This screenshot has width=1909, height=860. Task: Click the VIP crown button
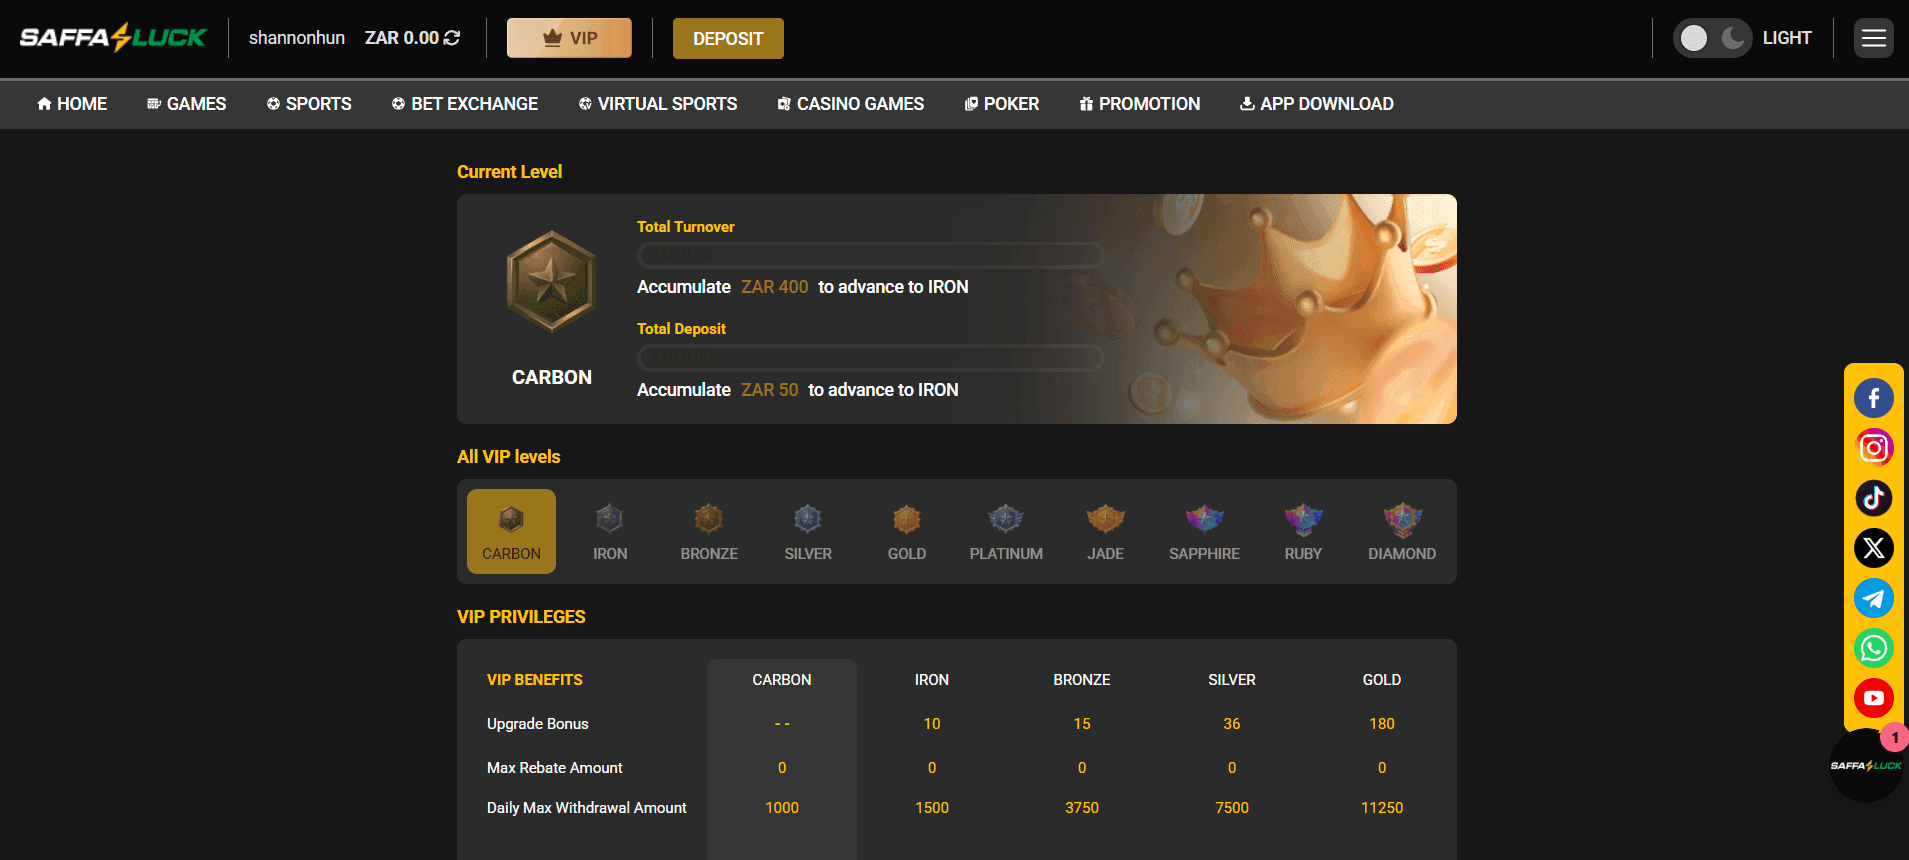[x=569, y=38]
